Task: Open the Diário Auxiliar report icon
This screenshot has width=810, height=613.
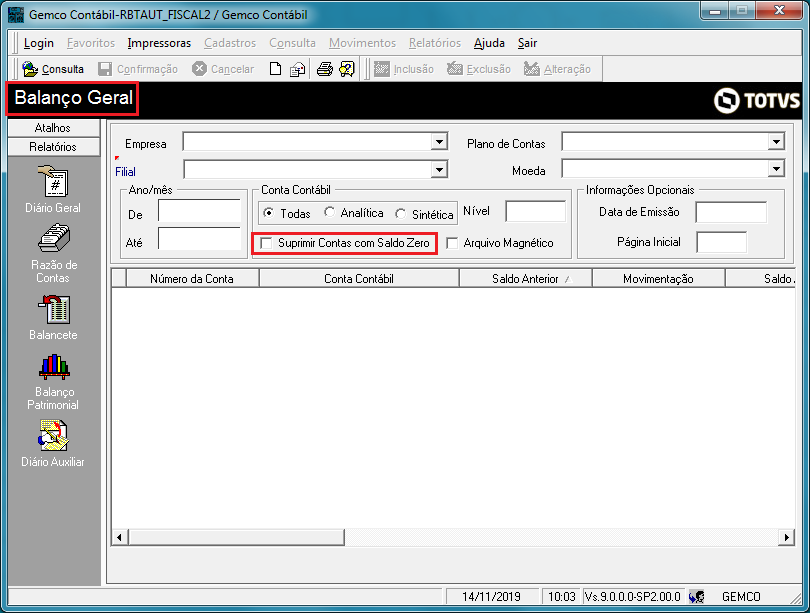Action: click(53, 435)
